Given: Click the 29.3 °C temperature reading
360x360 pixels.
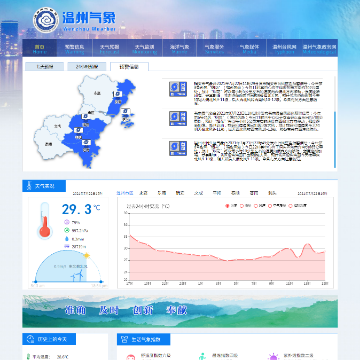Looking at the screenshot, I should pyautogui.click(x=81, y=209).
